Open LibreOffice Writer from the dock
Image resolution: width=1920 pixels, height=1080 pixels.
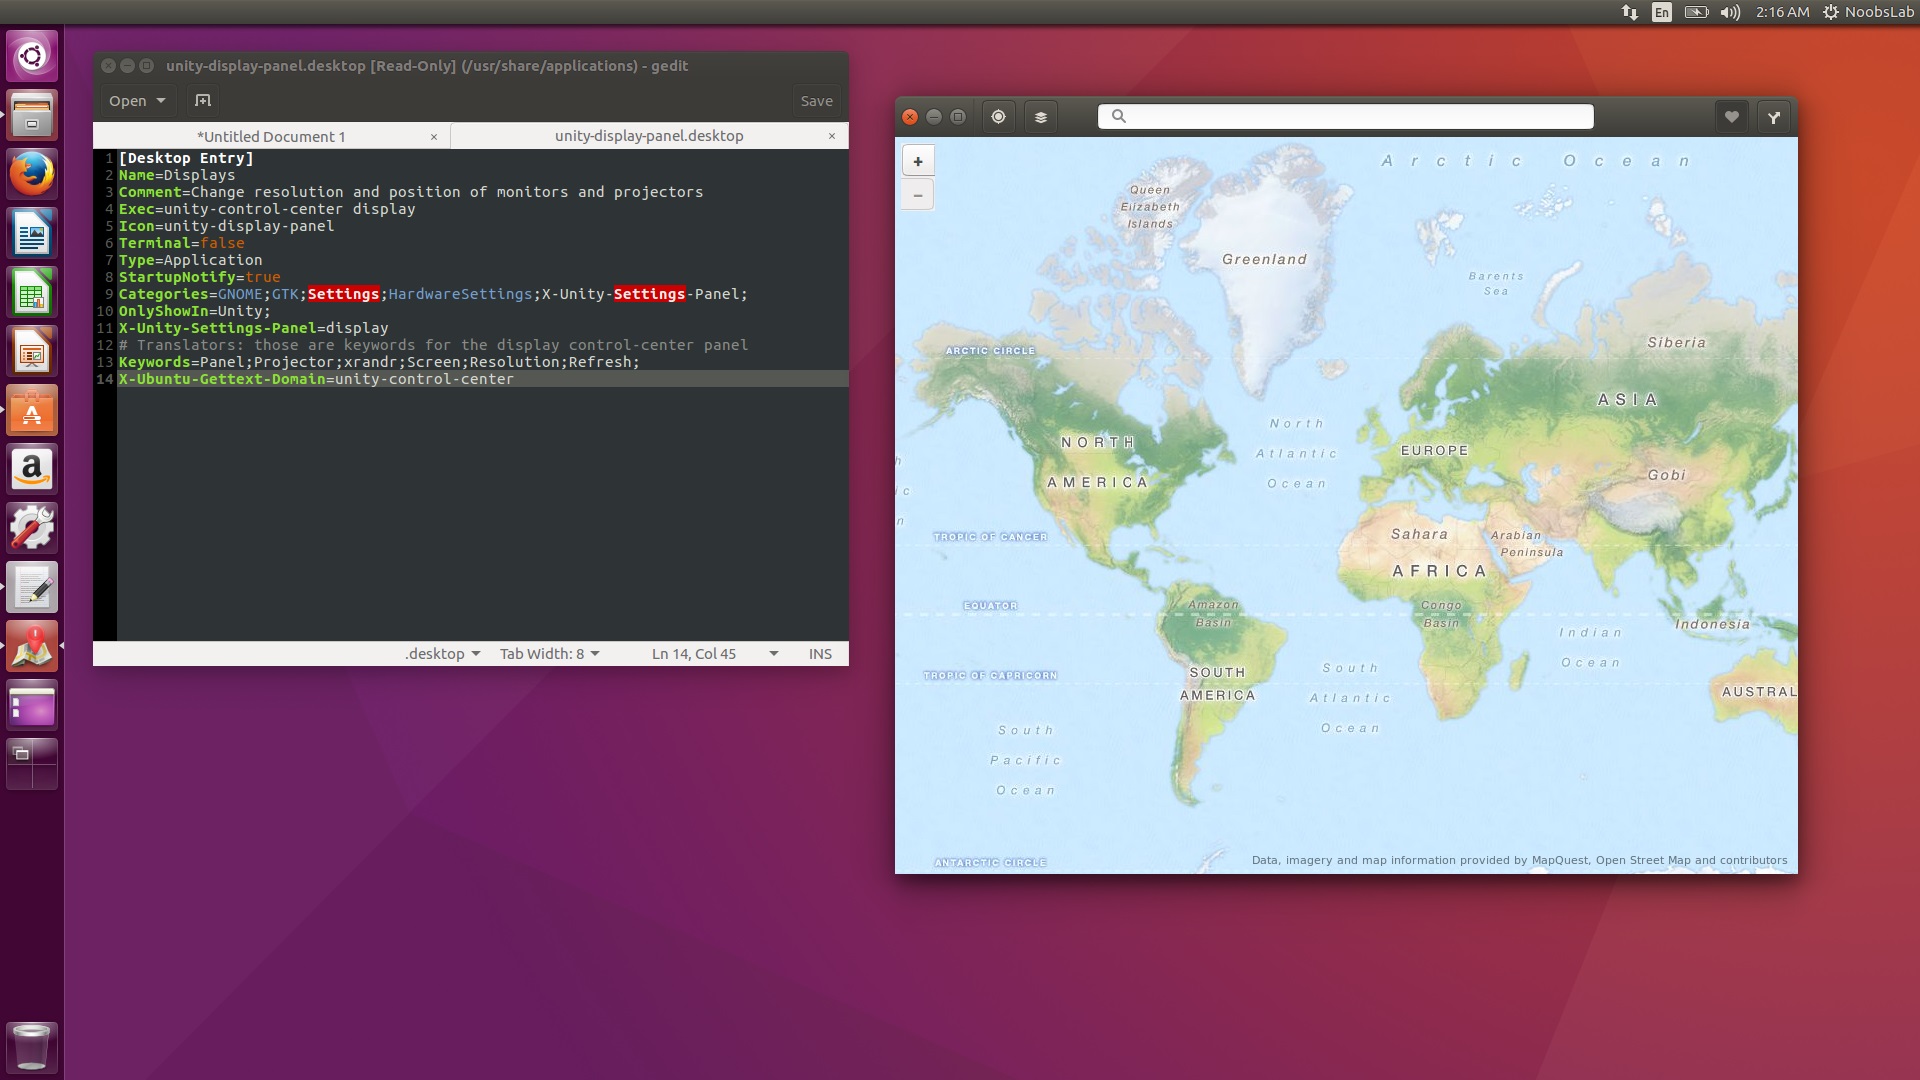pyautogui.click(x=32, y=233)
